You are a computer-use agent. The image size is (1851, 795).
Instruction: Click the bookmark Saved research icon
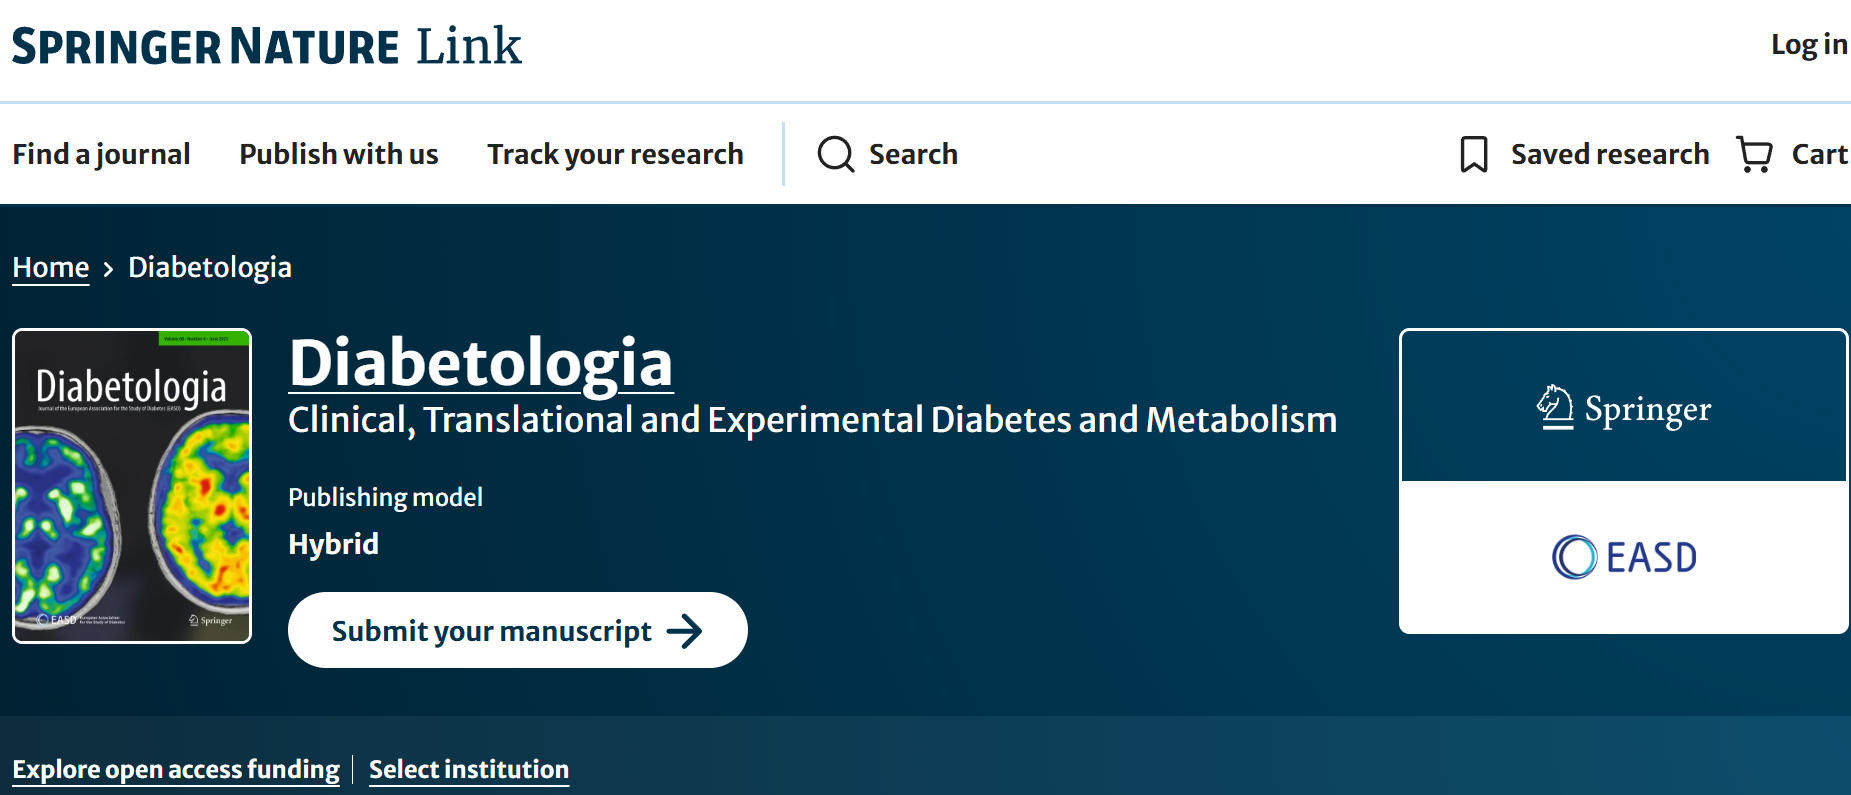(1473, 154)
